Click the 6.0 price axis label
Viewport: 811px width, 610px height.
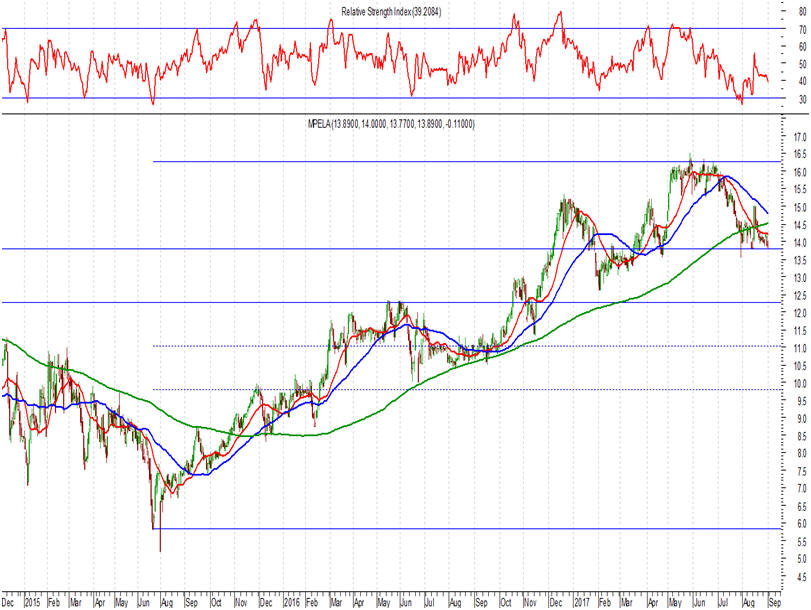click(x=802, y=524)
